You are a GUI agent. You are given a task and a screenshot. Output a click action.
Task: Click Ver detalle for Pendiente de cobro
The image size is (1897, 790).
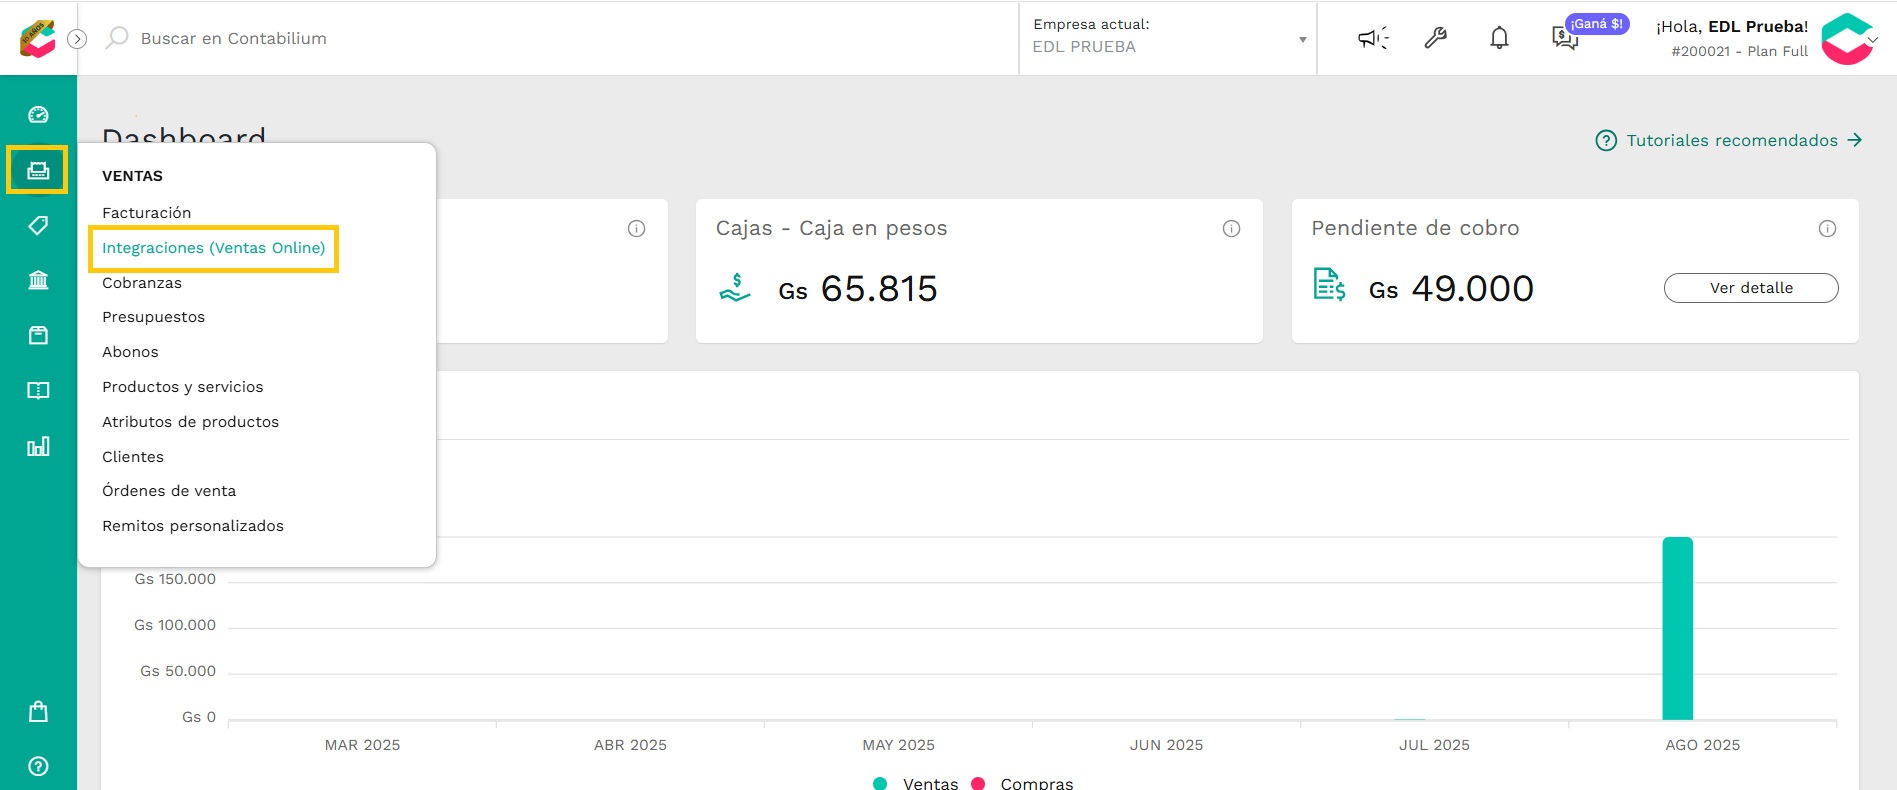point(1751,288)
